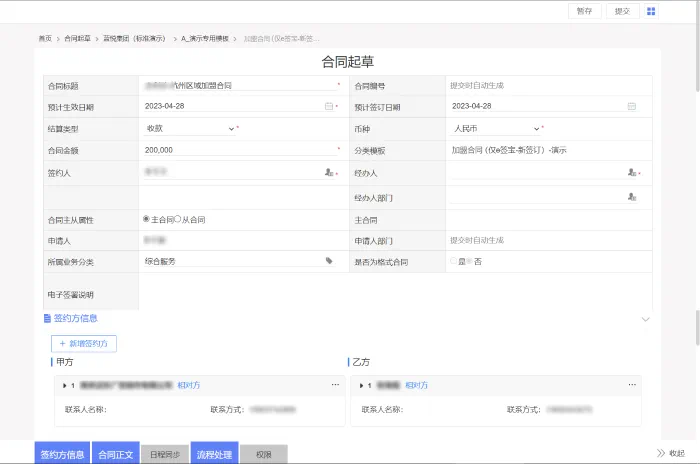Click the grid view icon at top right

tap(651, 11)
